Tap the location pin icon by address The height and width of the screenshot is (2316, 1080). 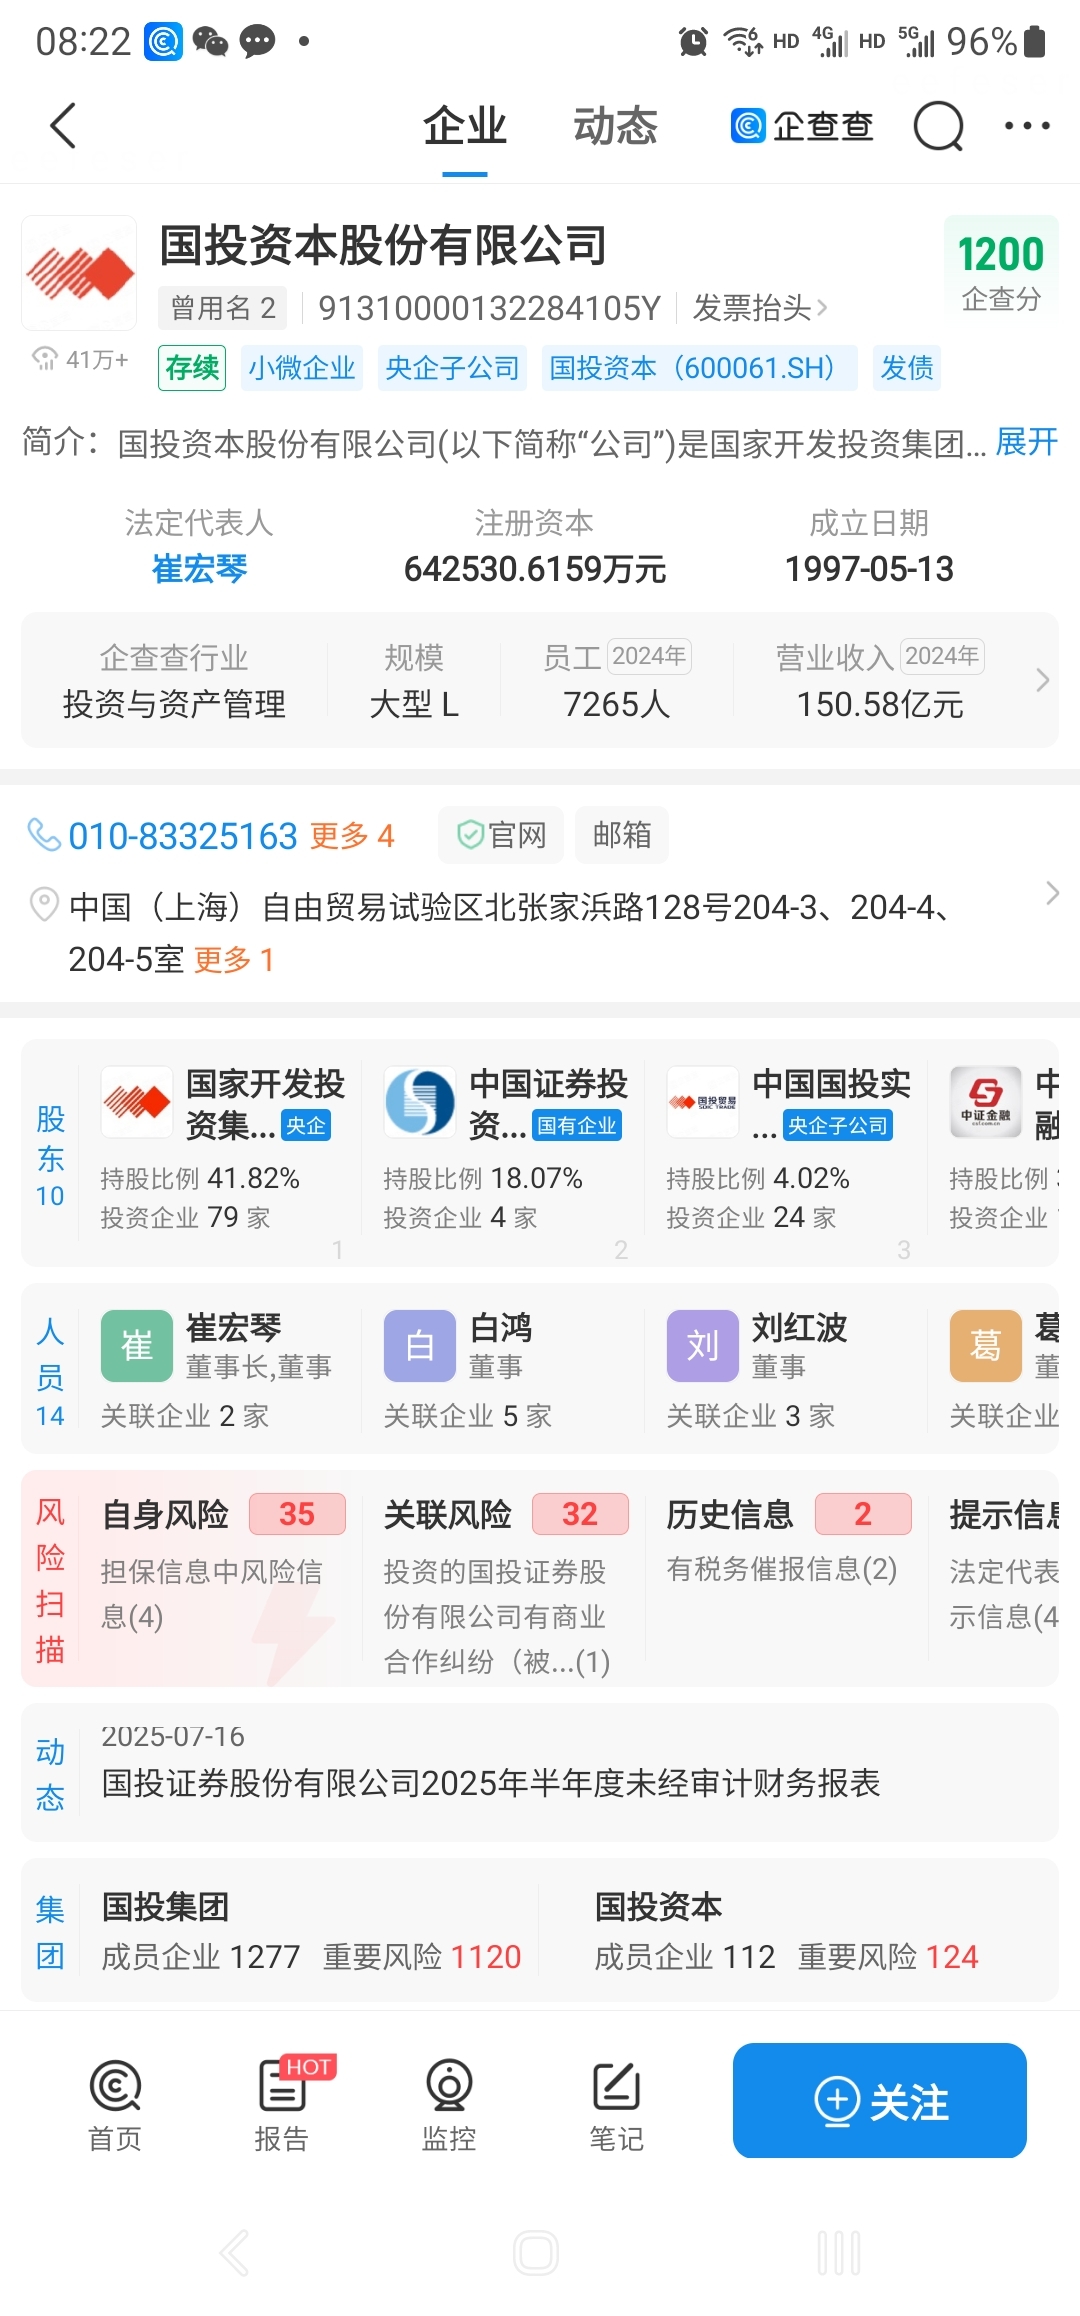(x=44, y=904)
